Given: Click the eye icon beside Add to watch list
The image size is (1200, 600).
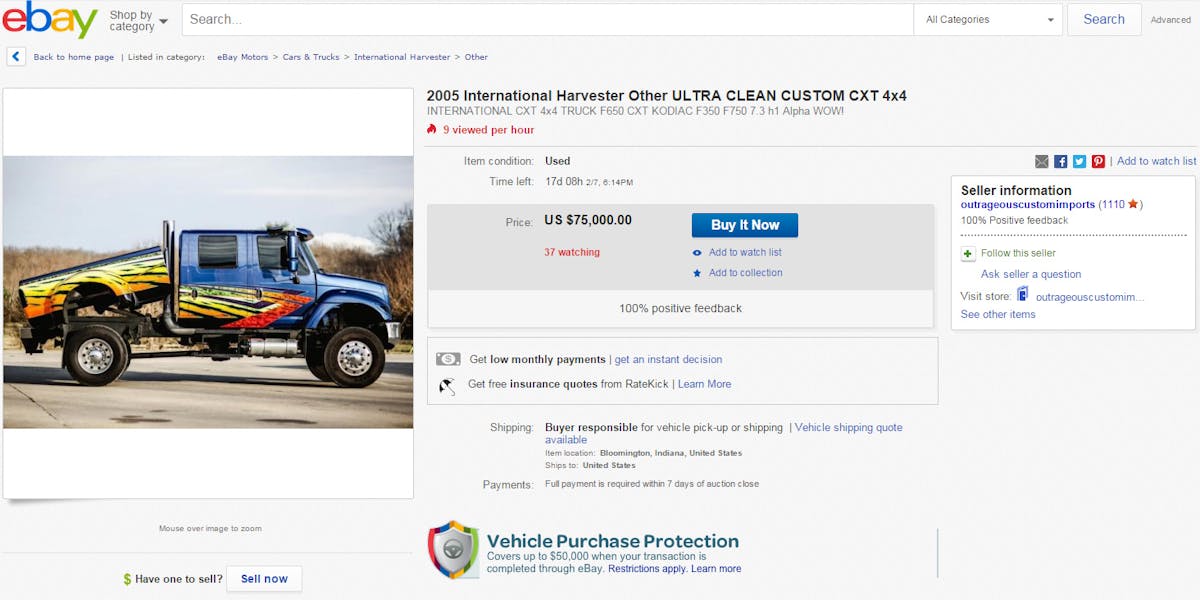Looking at the screenshot, I should [697, 253].
